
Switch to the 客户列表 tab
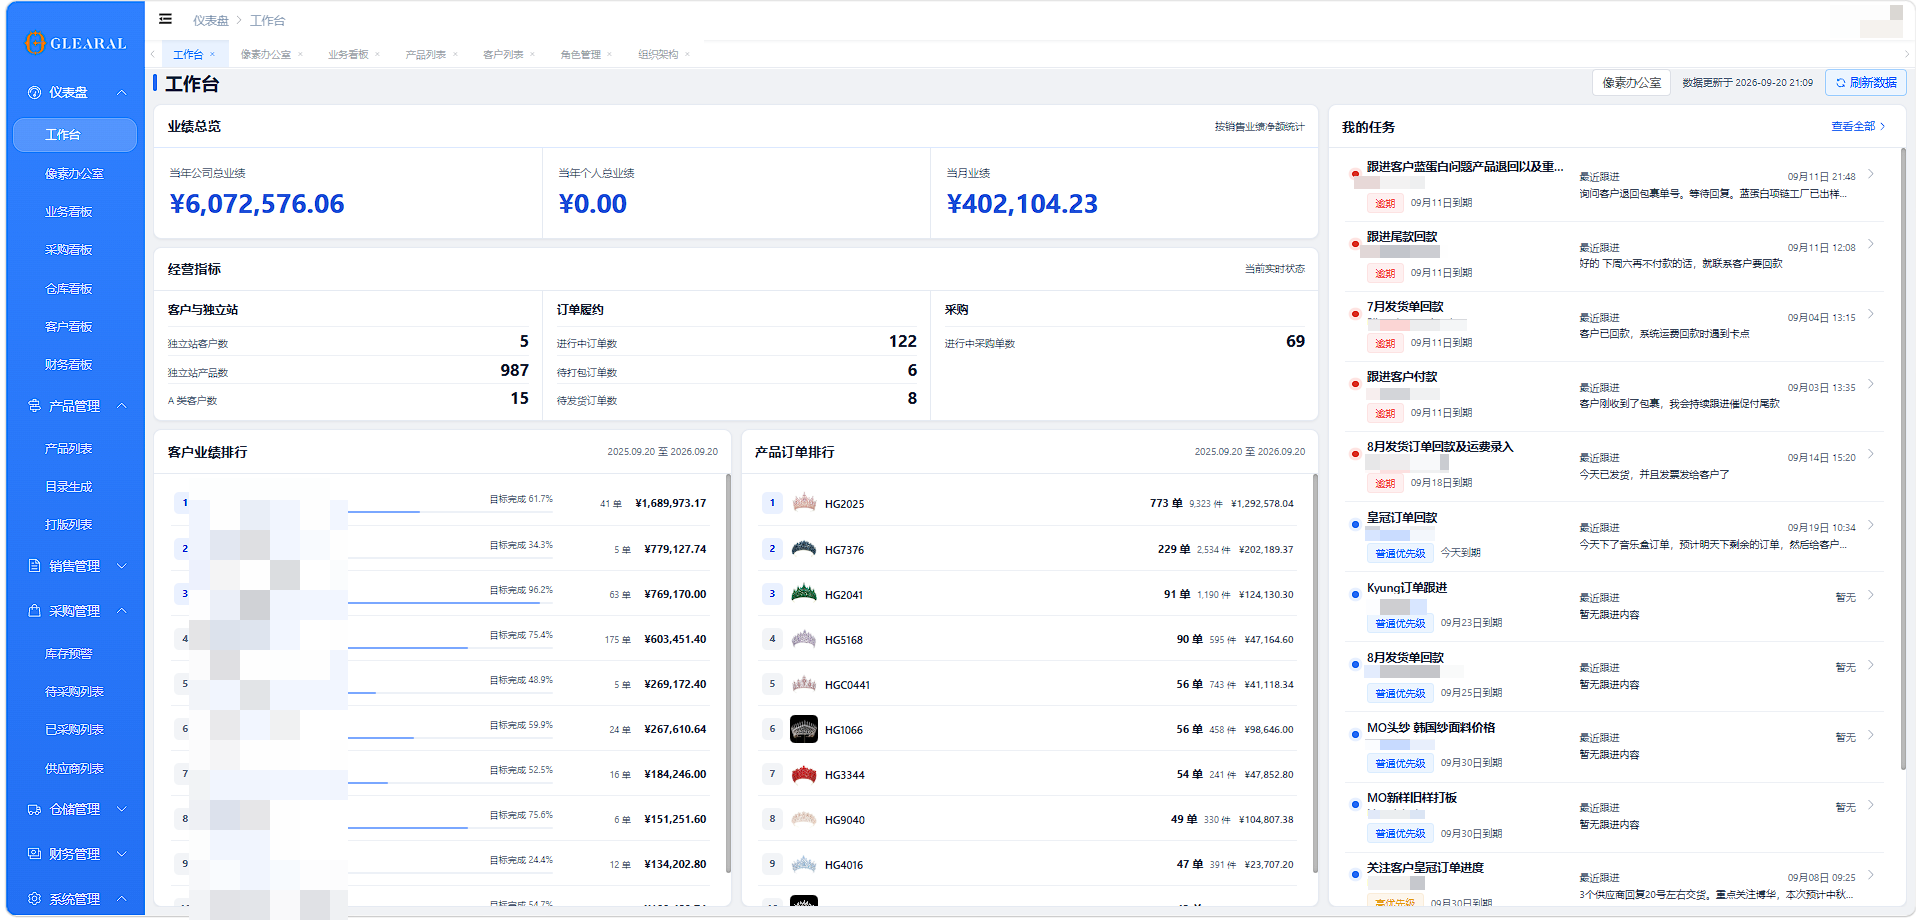tap(503, 55)
